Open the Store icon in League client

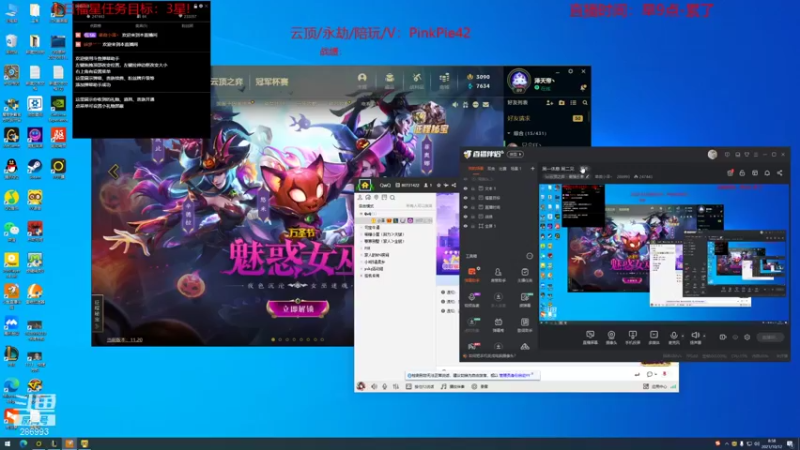(444, 78)
